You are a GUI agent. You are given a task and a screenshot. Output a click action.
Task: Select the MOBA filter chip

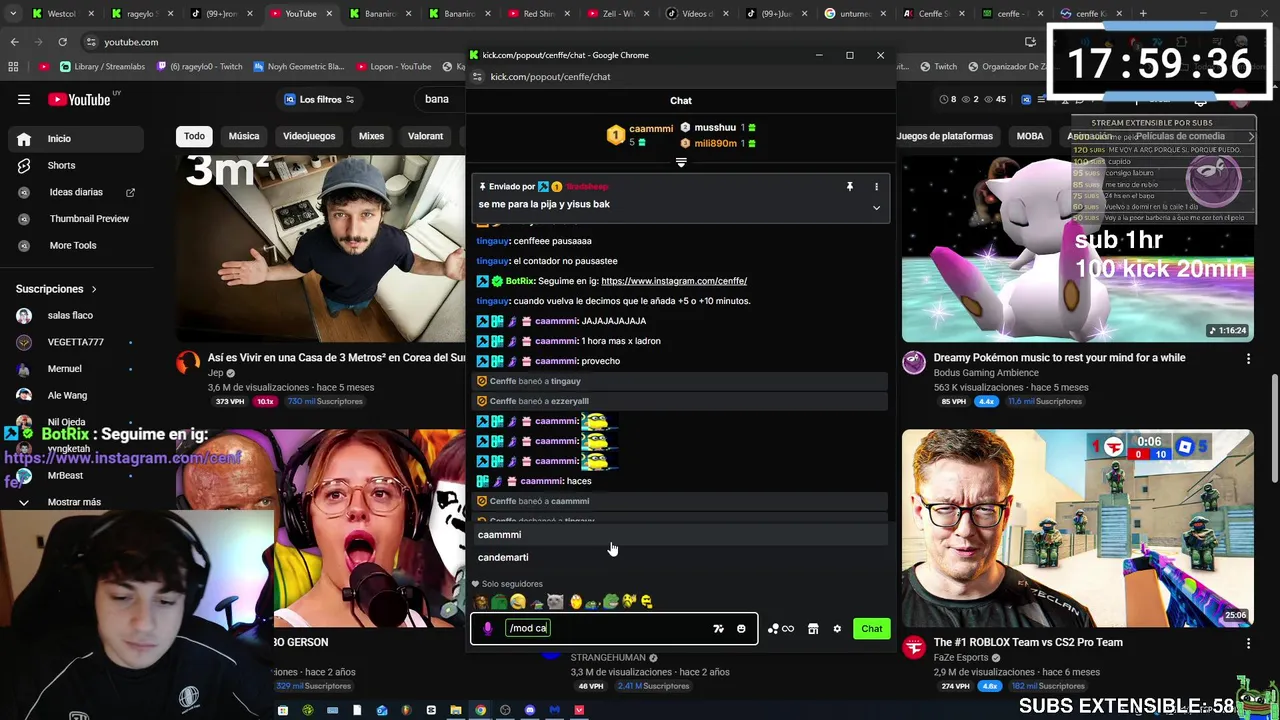(1030, 136)
